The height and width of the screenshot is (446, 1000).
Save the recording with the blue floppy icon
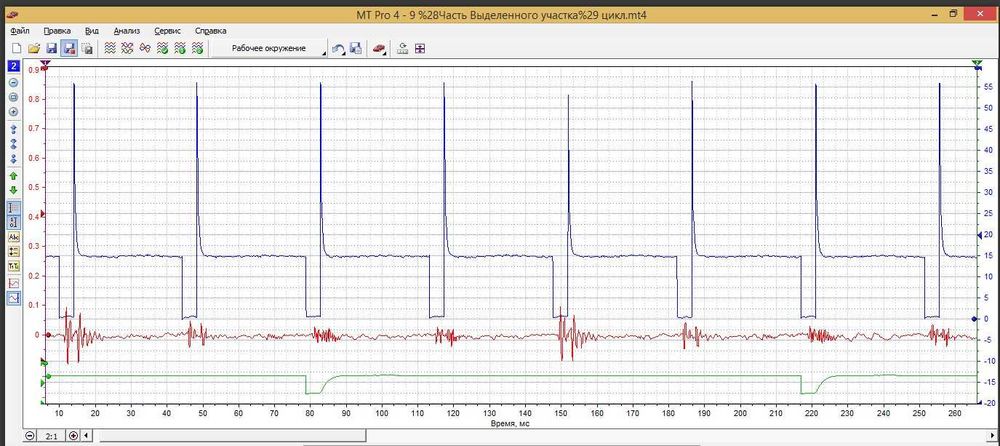[51, 48]
